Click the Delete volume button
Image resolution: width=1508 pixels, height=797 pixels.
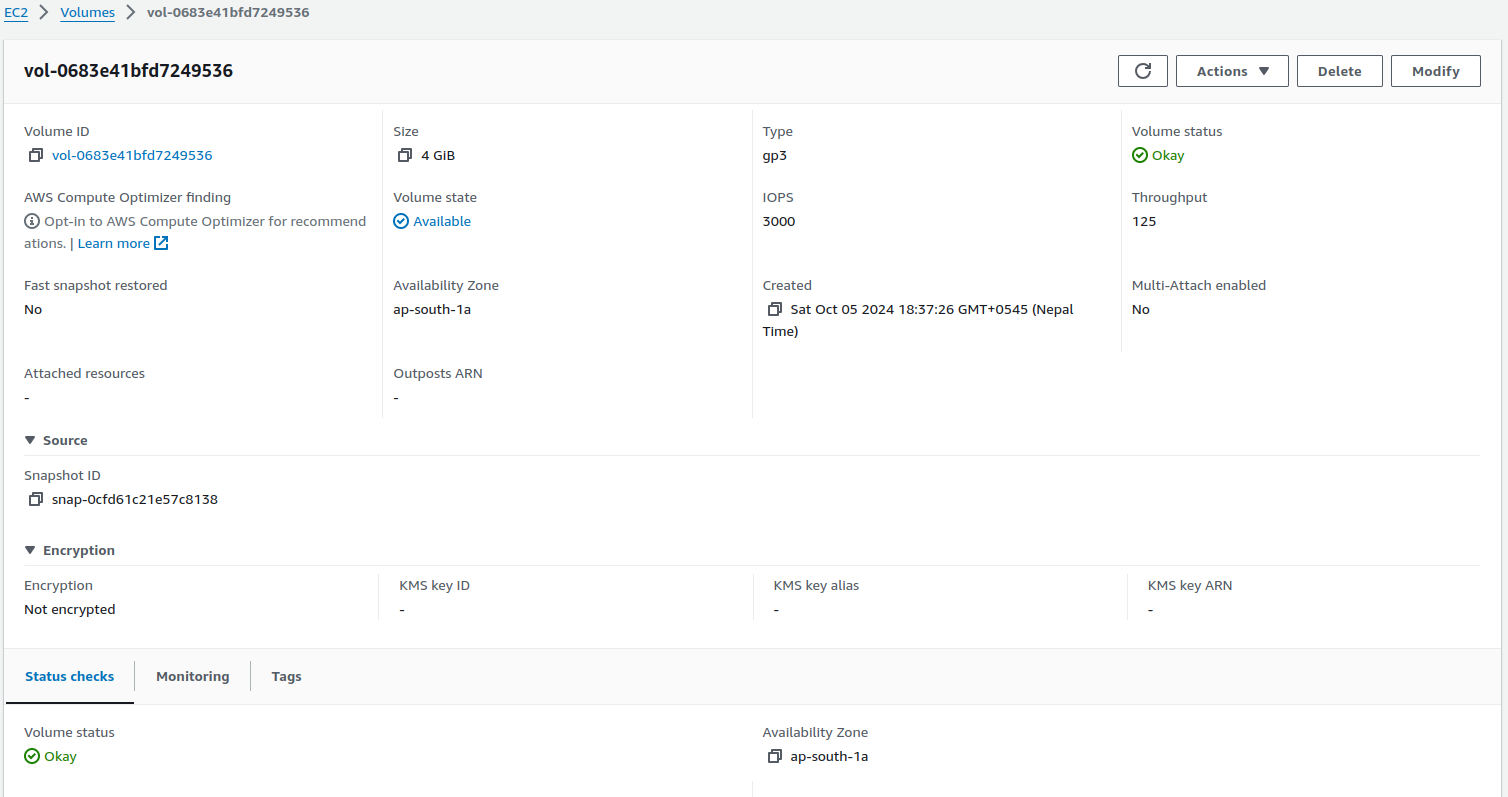1339,71
